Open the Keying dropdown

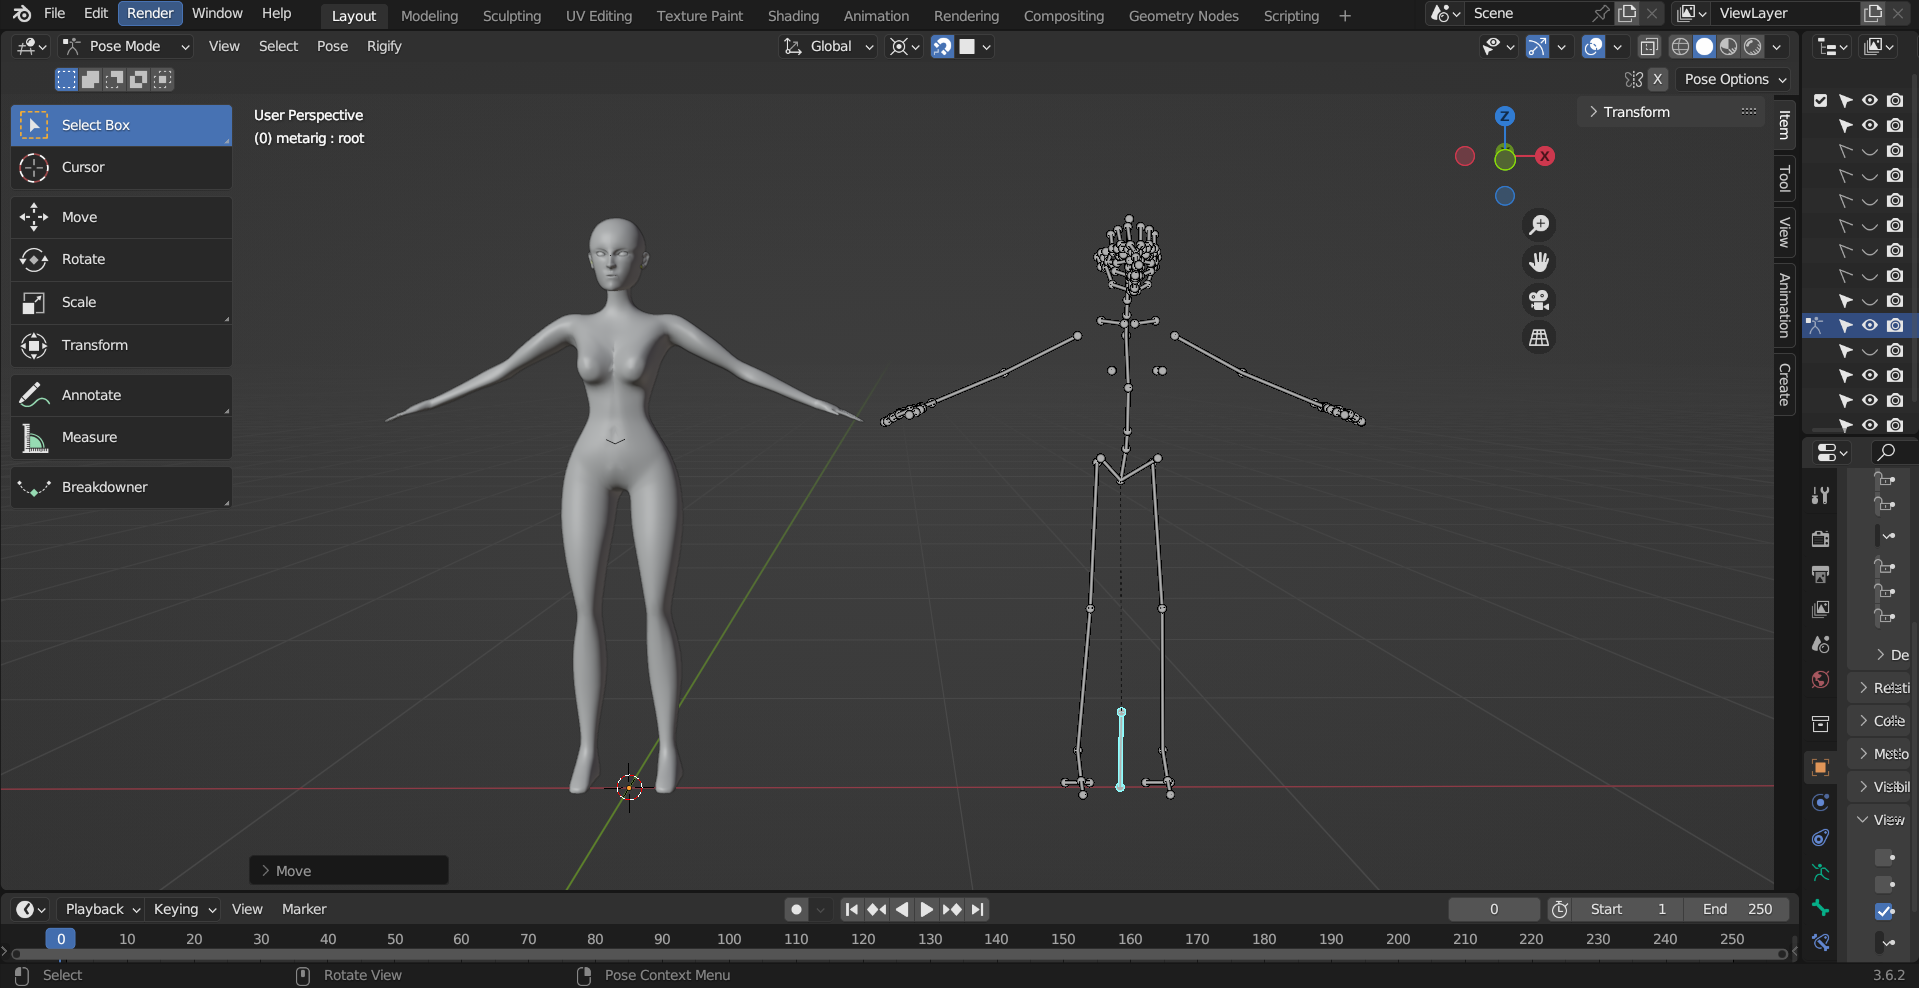pyautogui.click(x=184, y=909)
